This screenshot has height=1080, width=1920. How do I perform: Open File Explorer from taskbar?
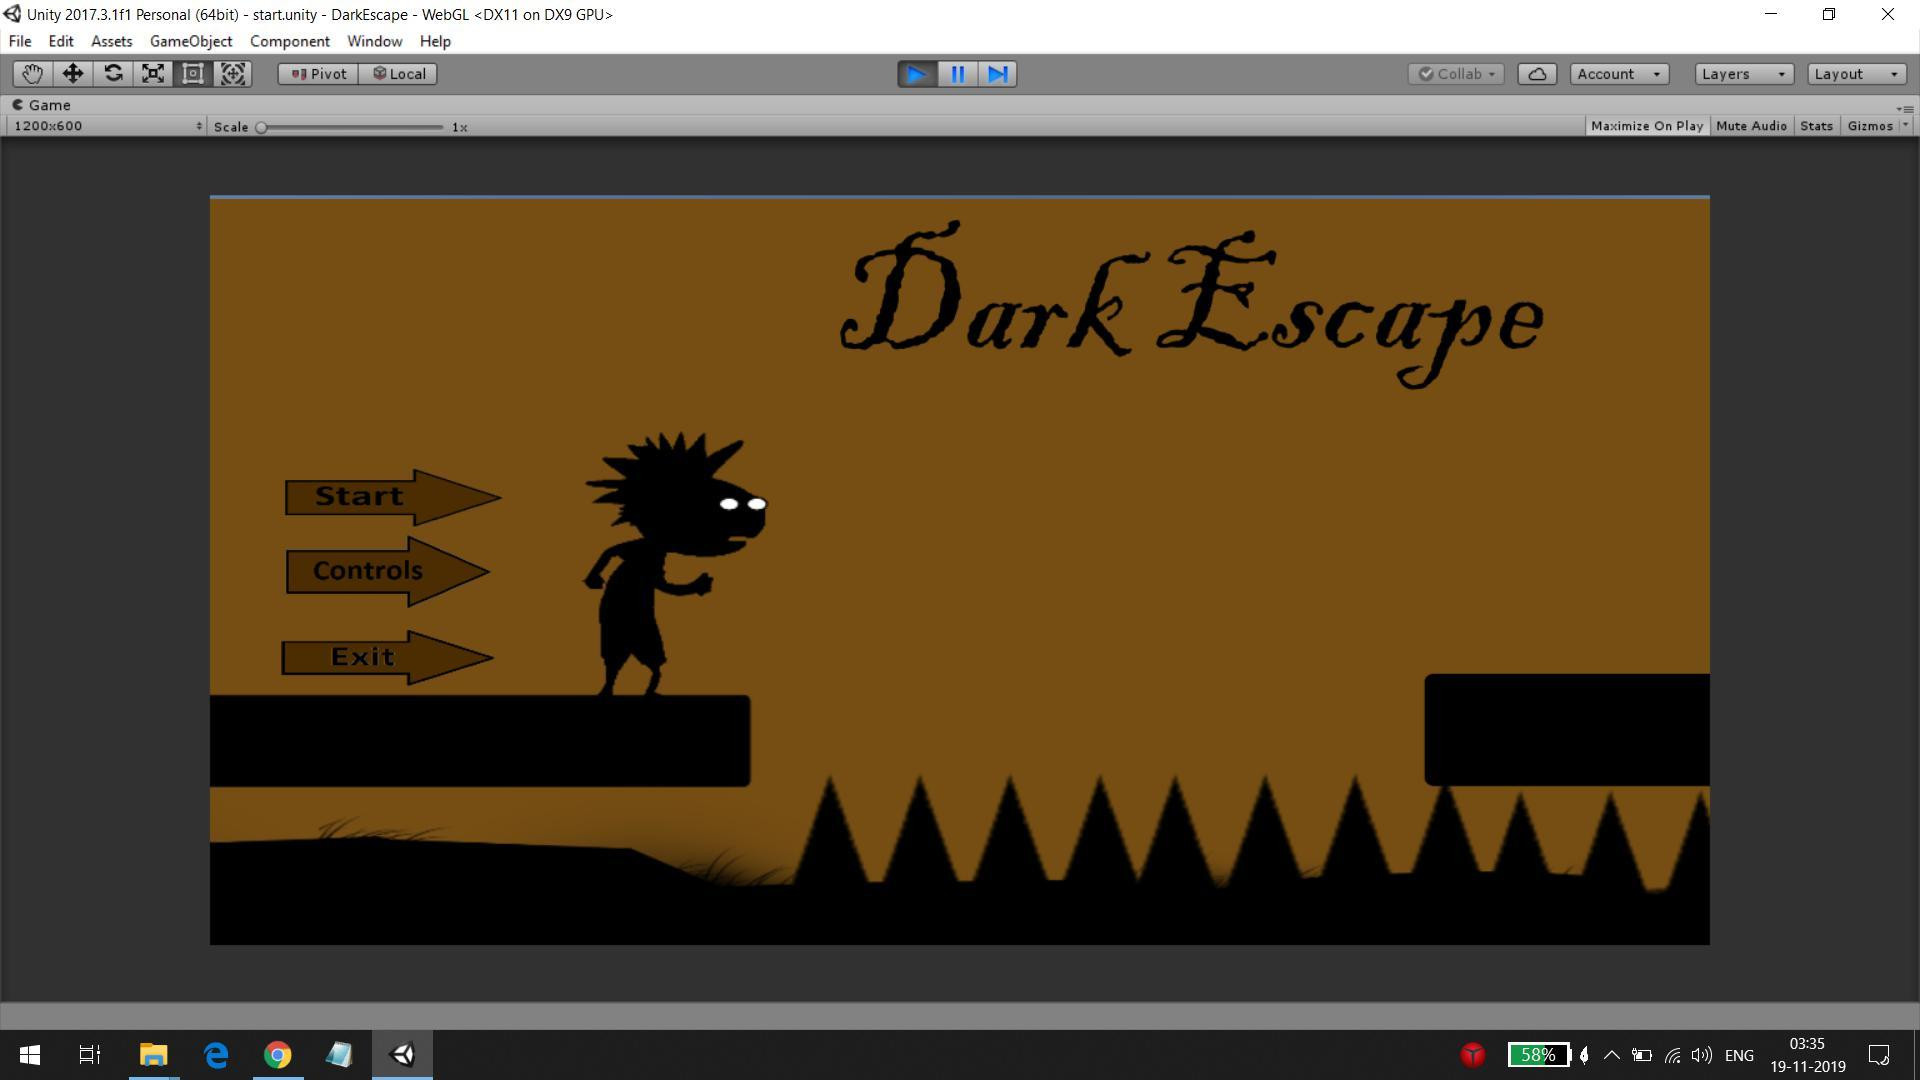pos(153,1055)
